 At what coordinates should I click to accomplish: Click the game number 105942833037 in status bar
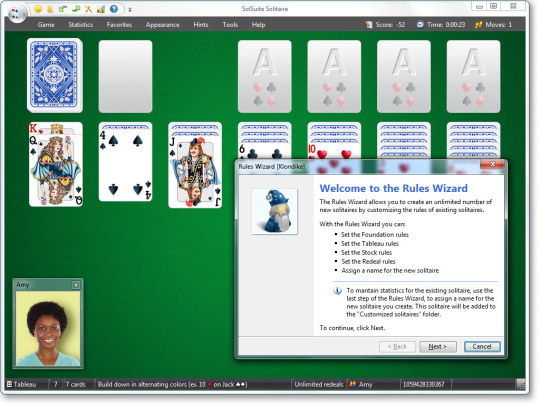(x=424, y=384)
